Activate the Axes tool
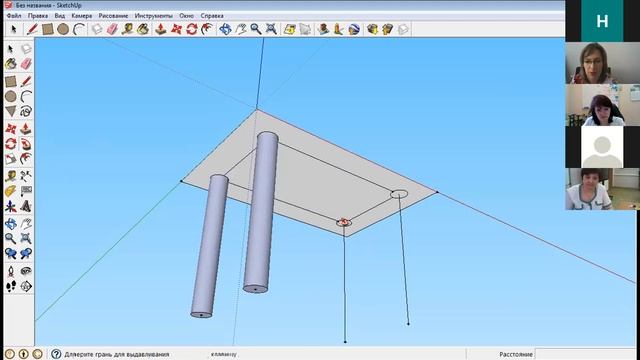 pos(11,207)
